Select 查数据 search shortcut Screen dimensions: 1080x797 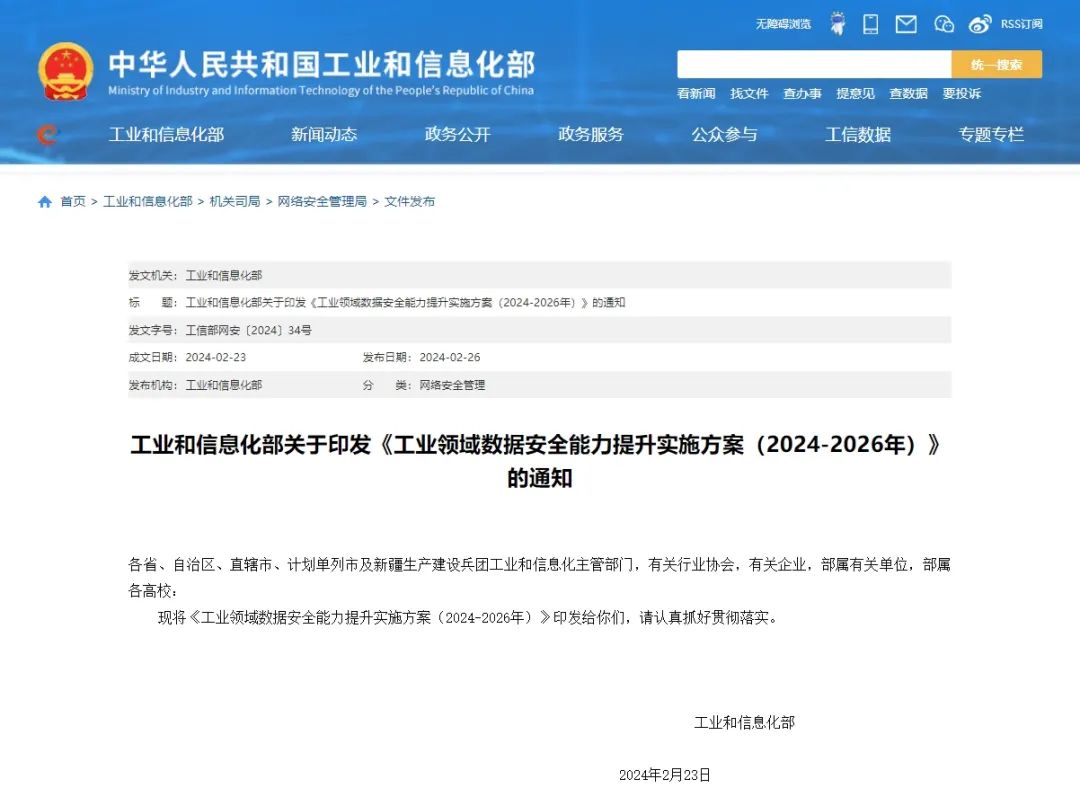coord(908,93)
